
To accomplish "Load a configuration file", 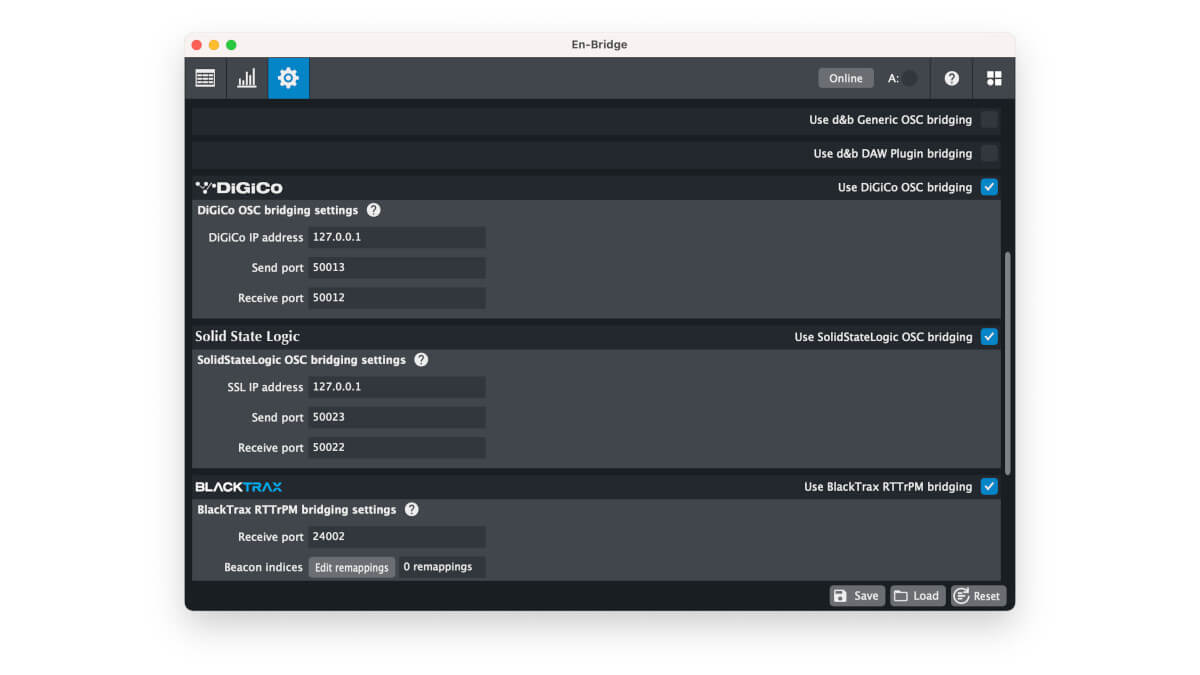I will pos(918,596).
